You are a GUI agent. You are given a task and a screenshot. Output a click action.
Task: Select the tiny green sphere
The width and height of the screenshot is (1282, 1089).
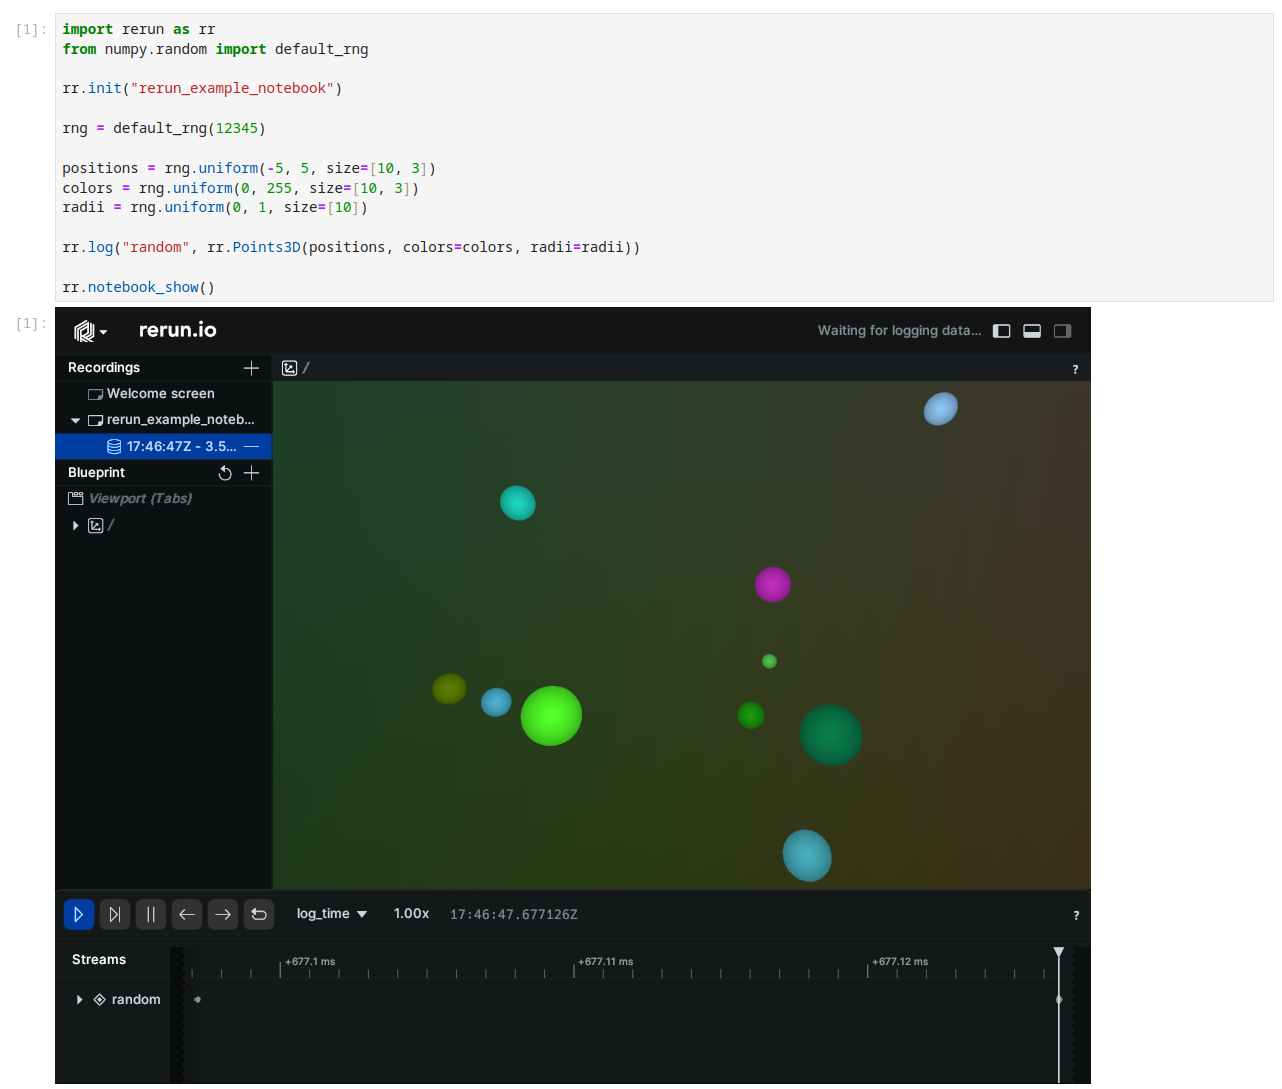tap(769, 661)
